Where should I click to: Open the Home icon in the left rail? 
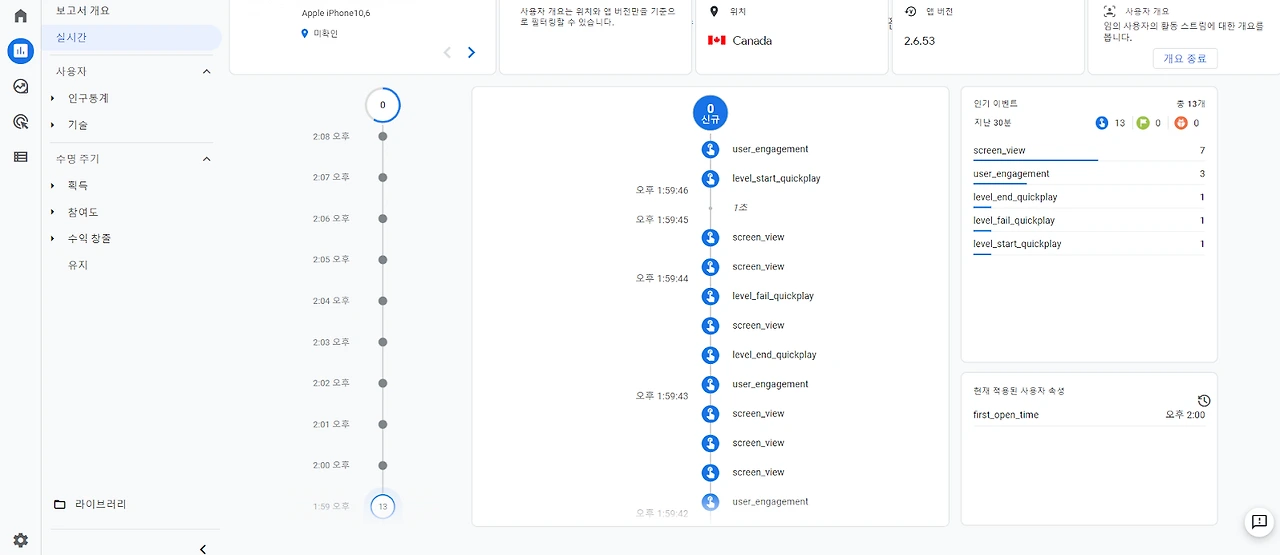[x=20, y=16]
